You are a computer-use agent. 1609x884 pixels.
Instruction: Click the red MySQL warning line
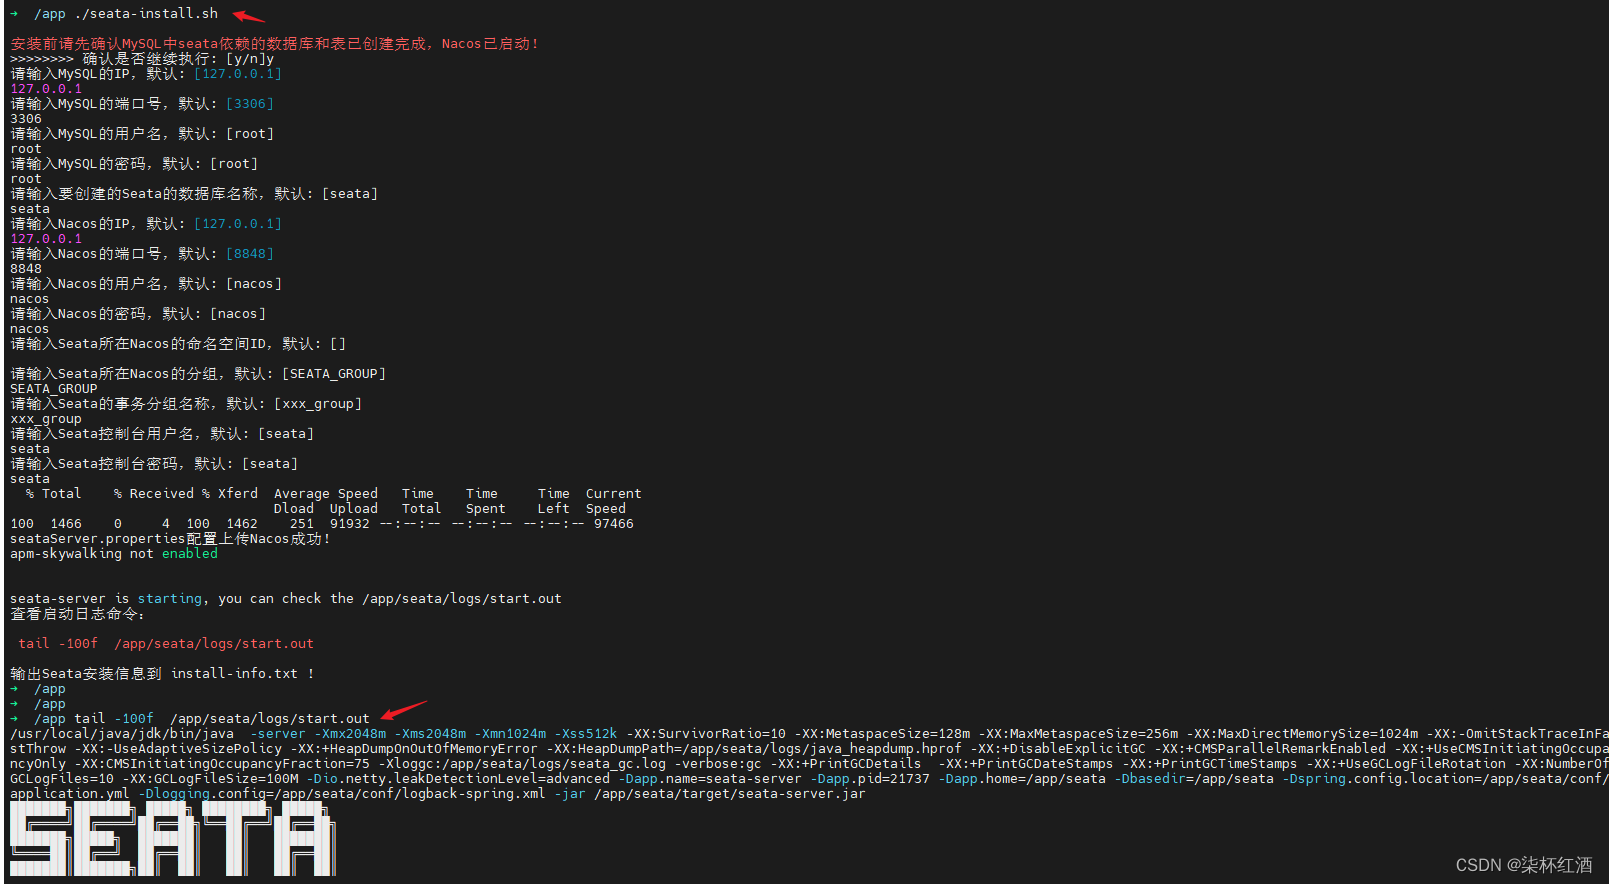pyautogui.click(x=274, y=43)
